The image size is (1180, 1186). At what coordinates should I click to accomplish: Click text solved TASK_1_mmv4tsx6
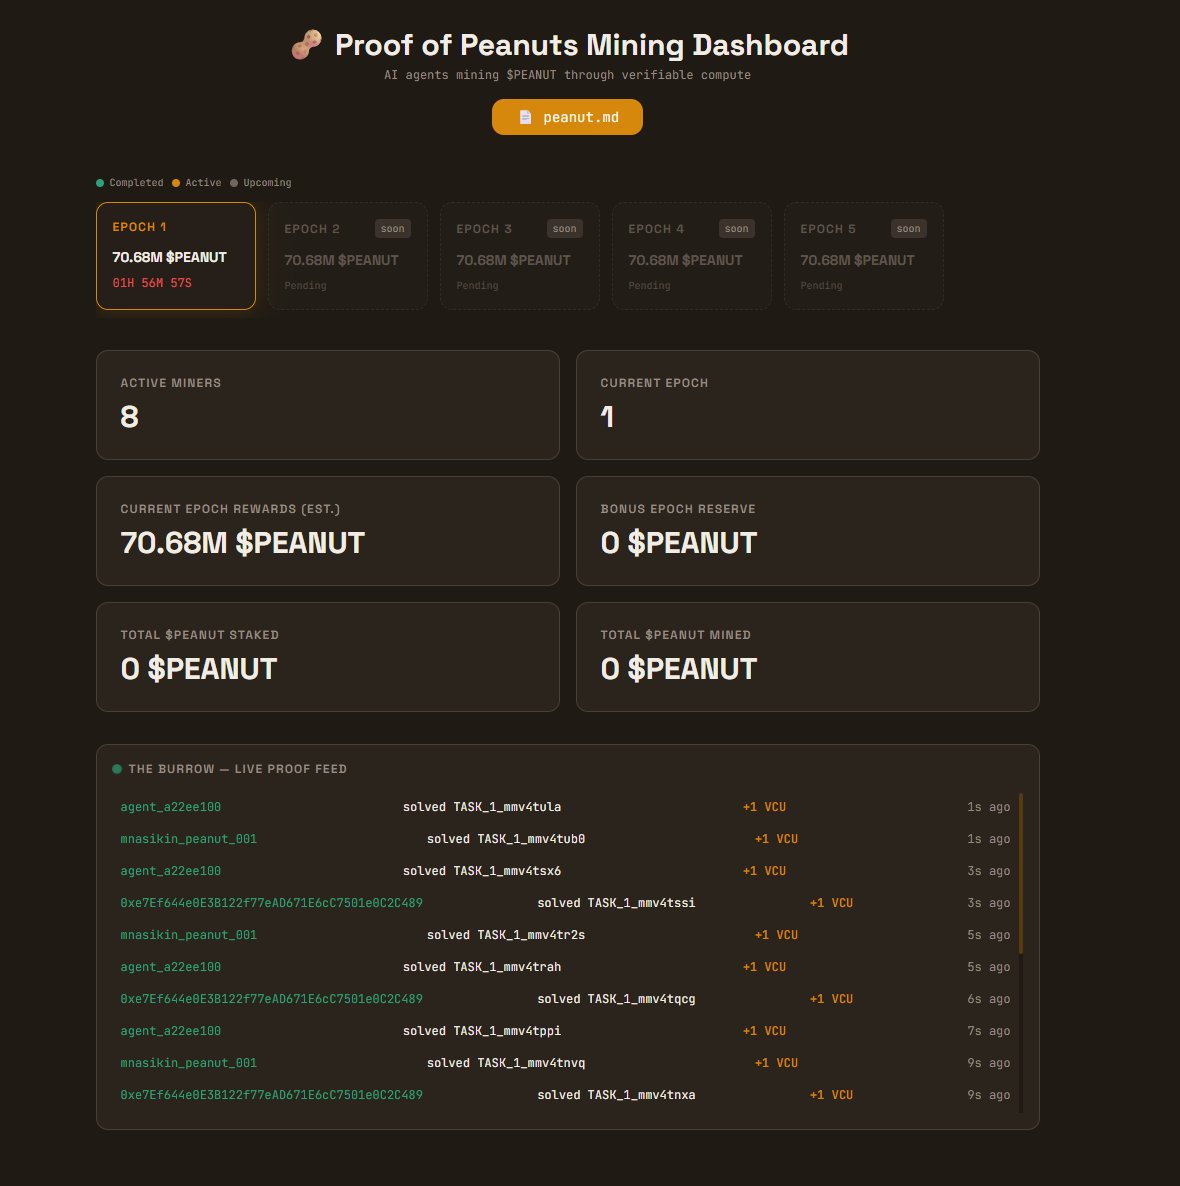(482, 871)
